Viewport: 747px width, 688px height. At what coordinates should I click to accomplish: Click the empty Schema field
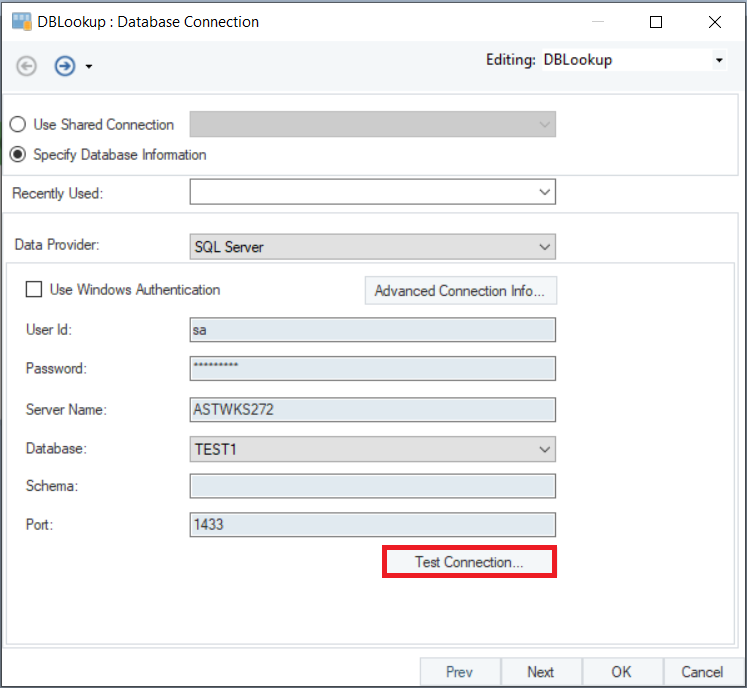(372, 486)
